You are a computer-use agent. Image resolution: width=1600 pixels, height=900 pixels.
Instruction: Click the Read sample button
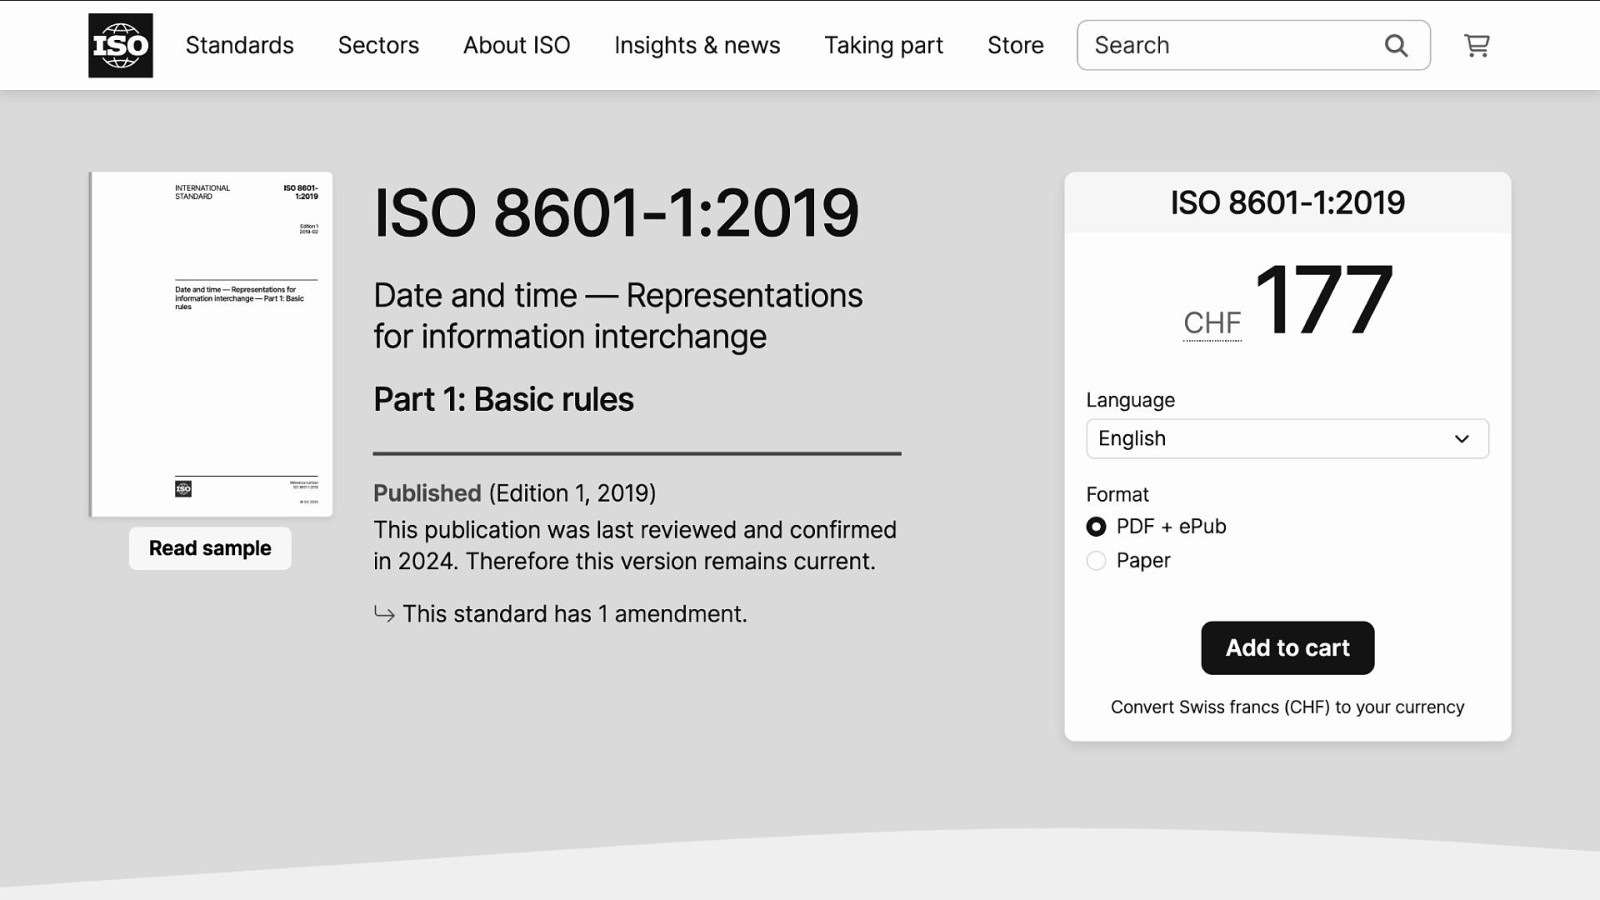(x=210, y=548)
